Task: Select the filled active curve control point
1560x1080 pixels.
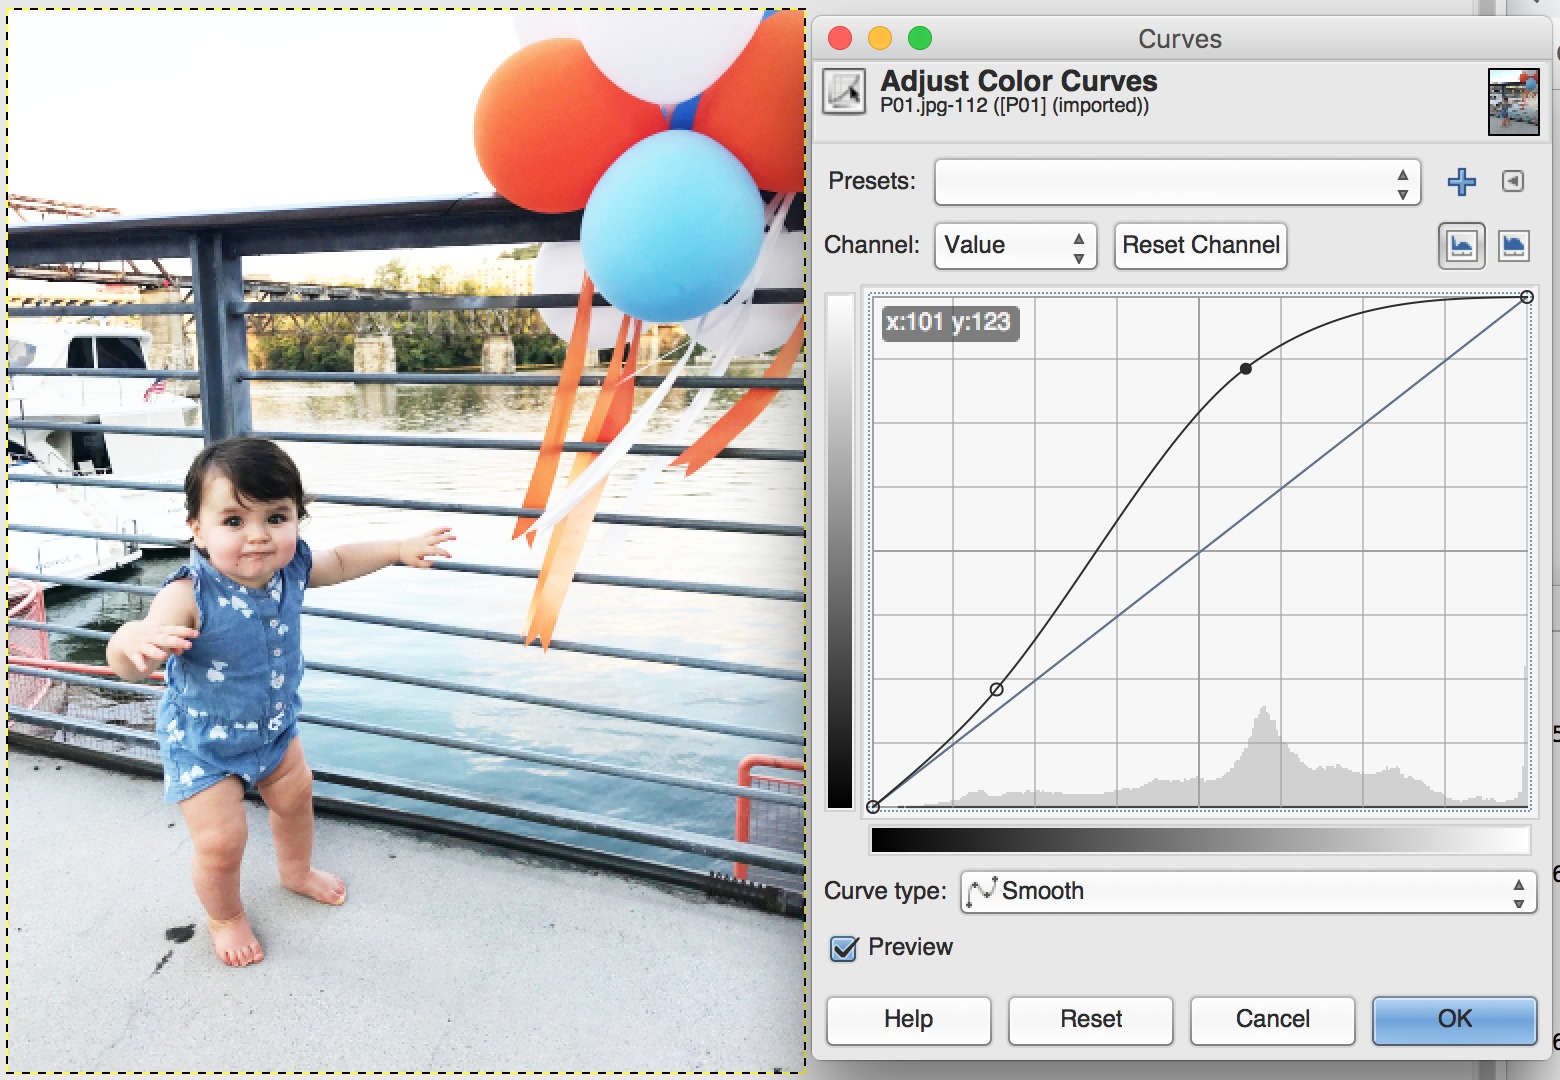Action: 1245,369
